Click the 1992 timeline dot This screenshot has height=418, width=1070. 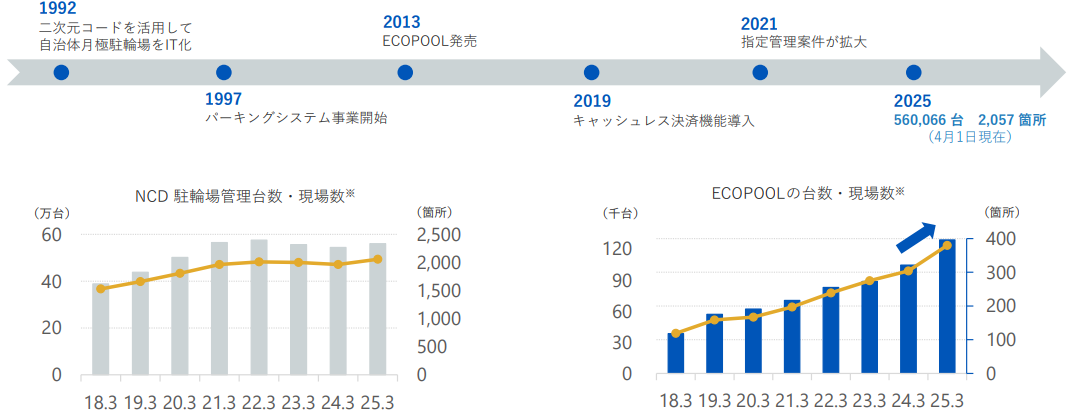61,72
